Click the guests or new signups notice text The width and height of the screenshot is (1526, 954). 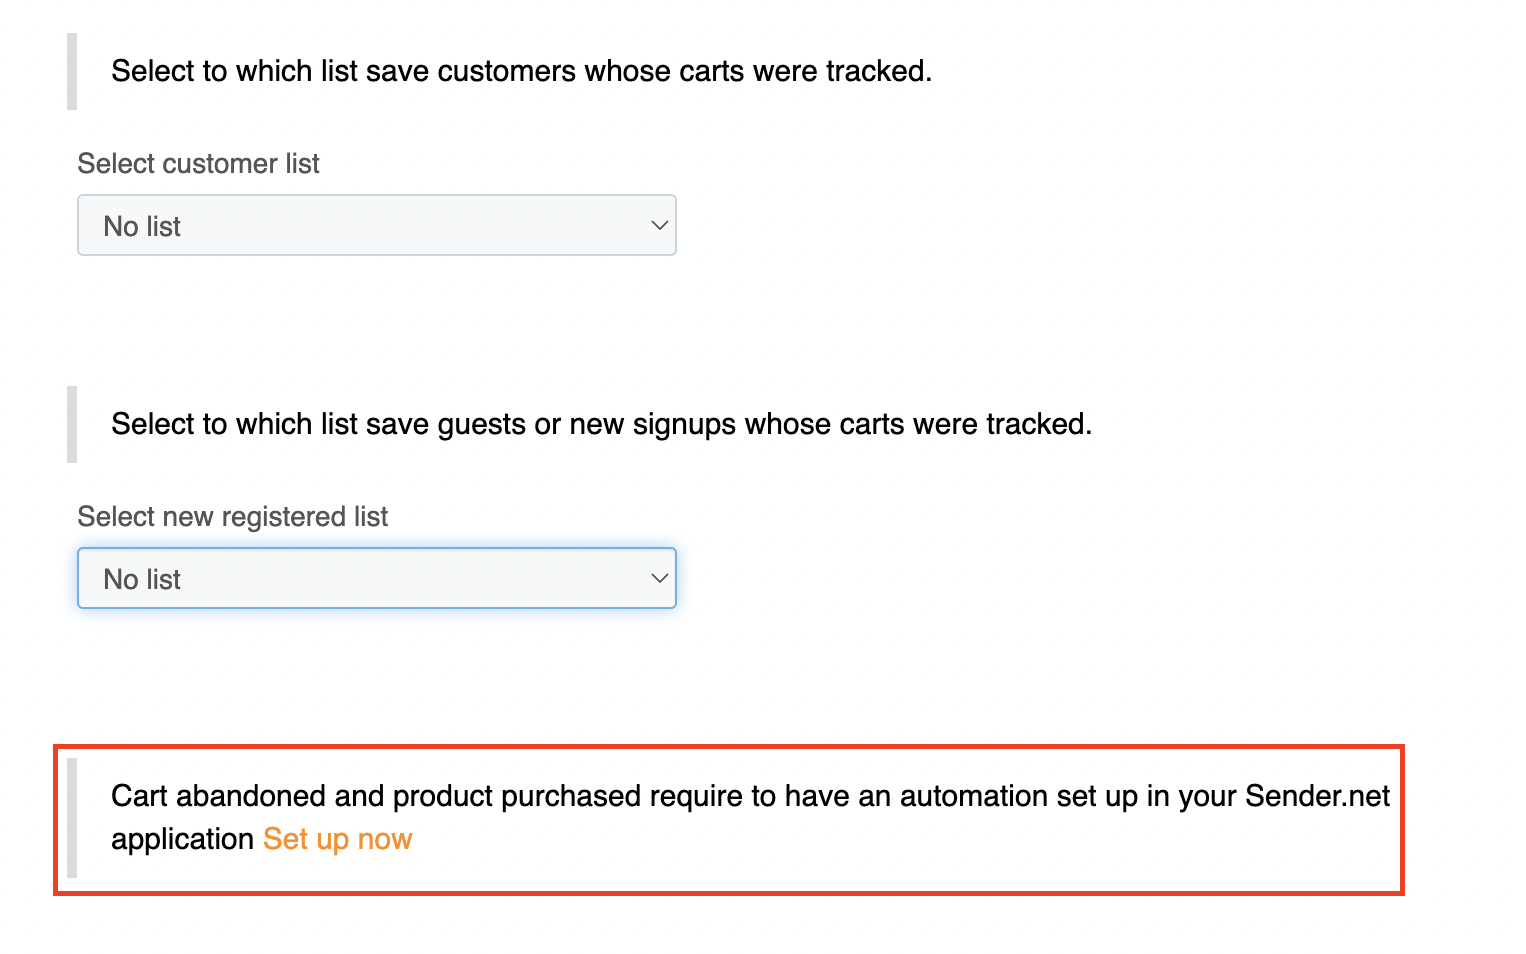click(601, 424)
